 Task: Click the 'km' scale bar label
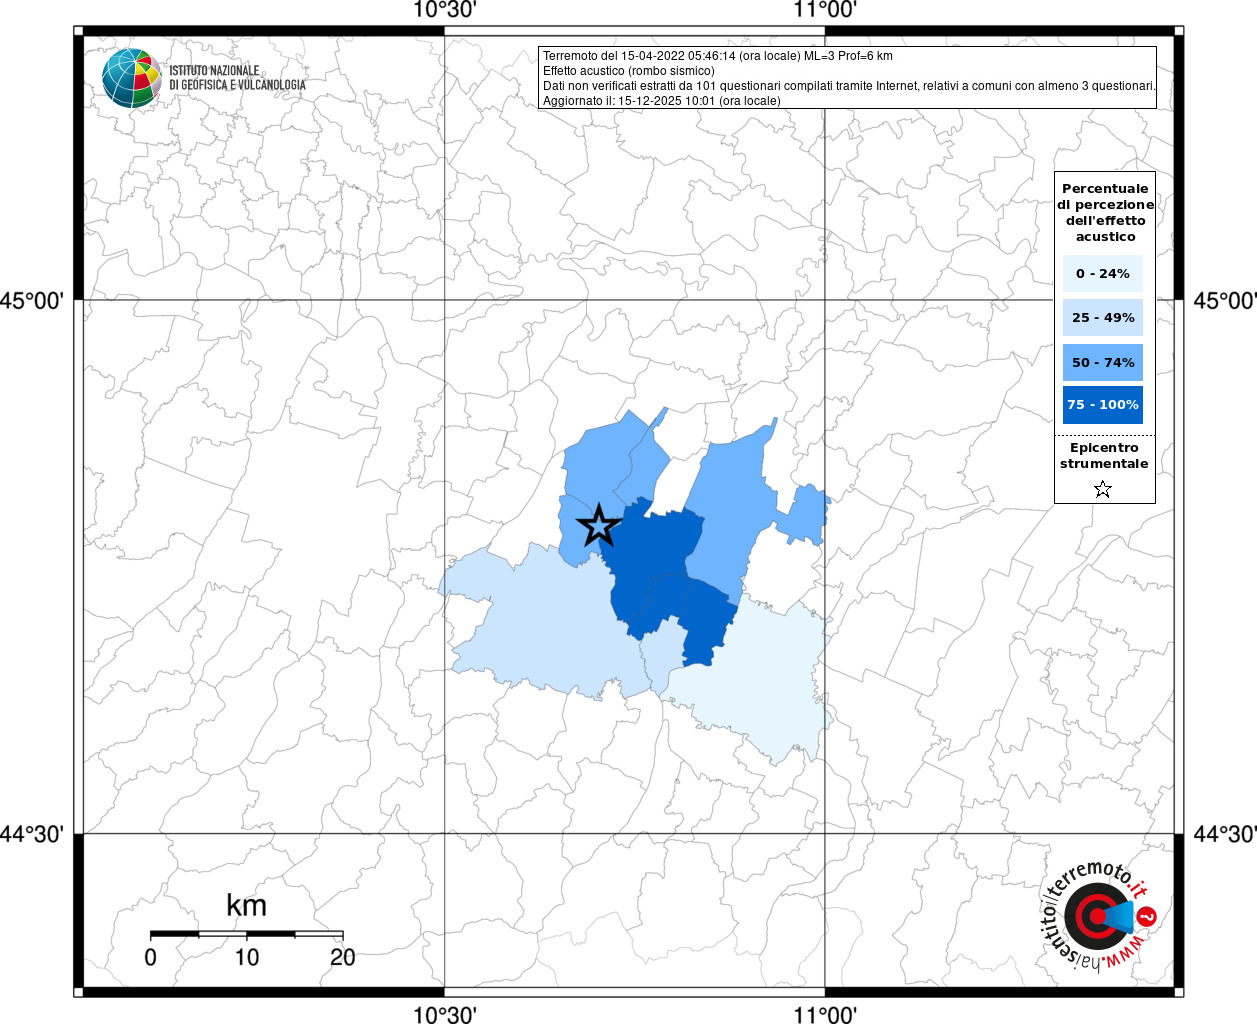(246, 905)
